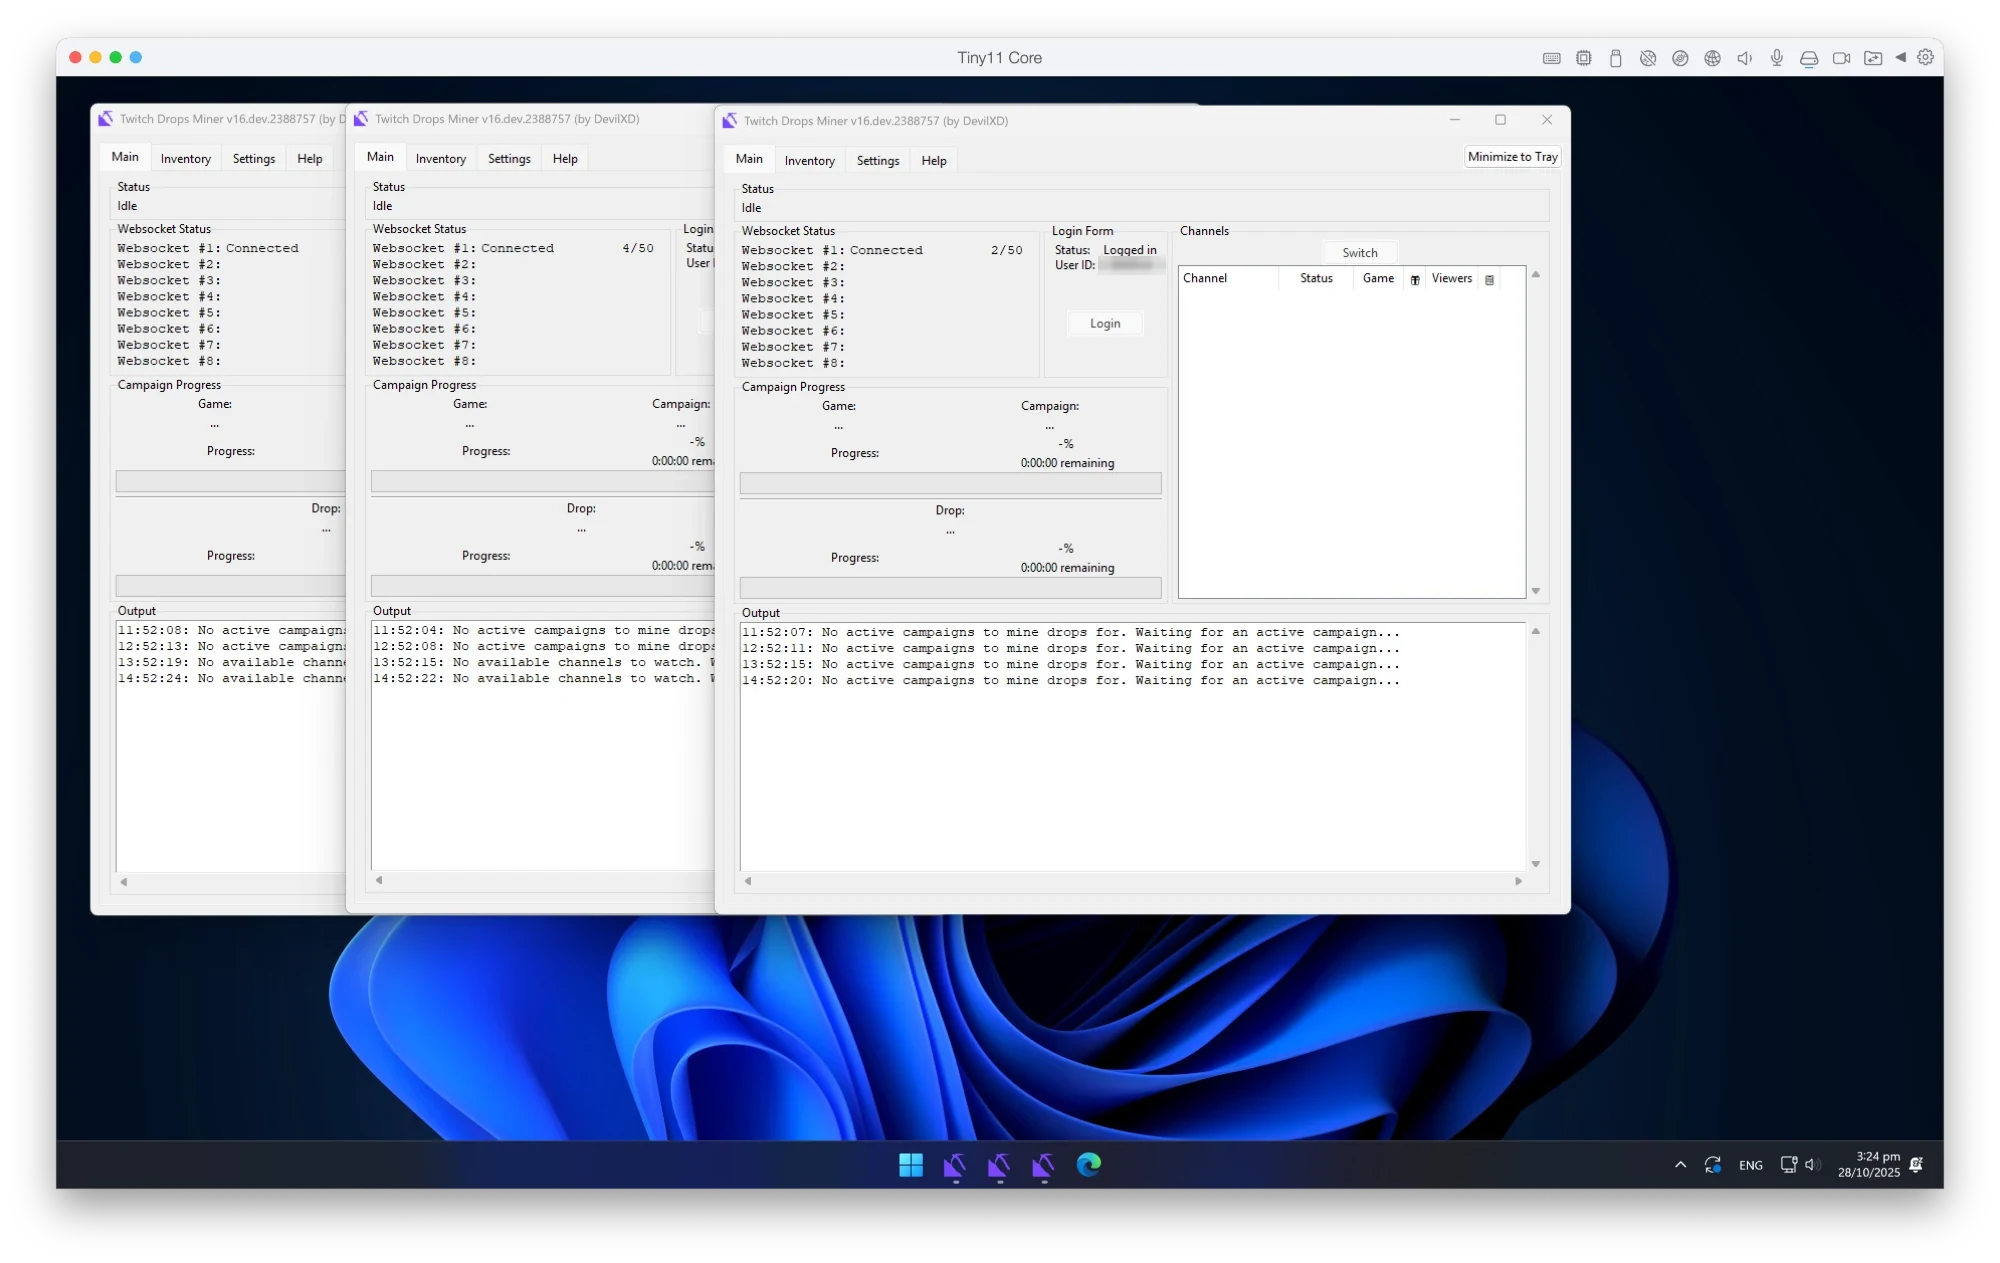
Task: Click the front Output horizontal scroll left arrow
Action: (x=747, y=881)
